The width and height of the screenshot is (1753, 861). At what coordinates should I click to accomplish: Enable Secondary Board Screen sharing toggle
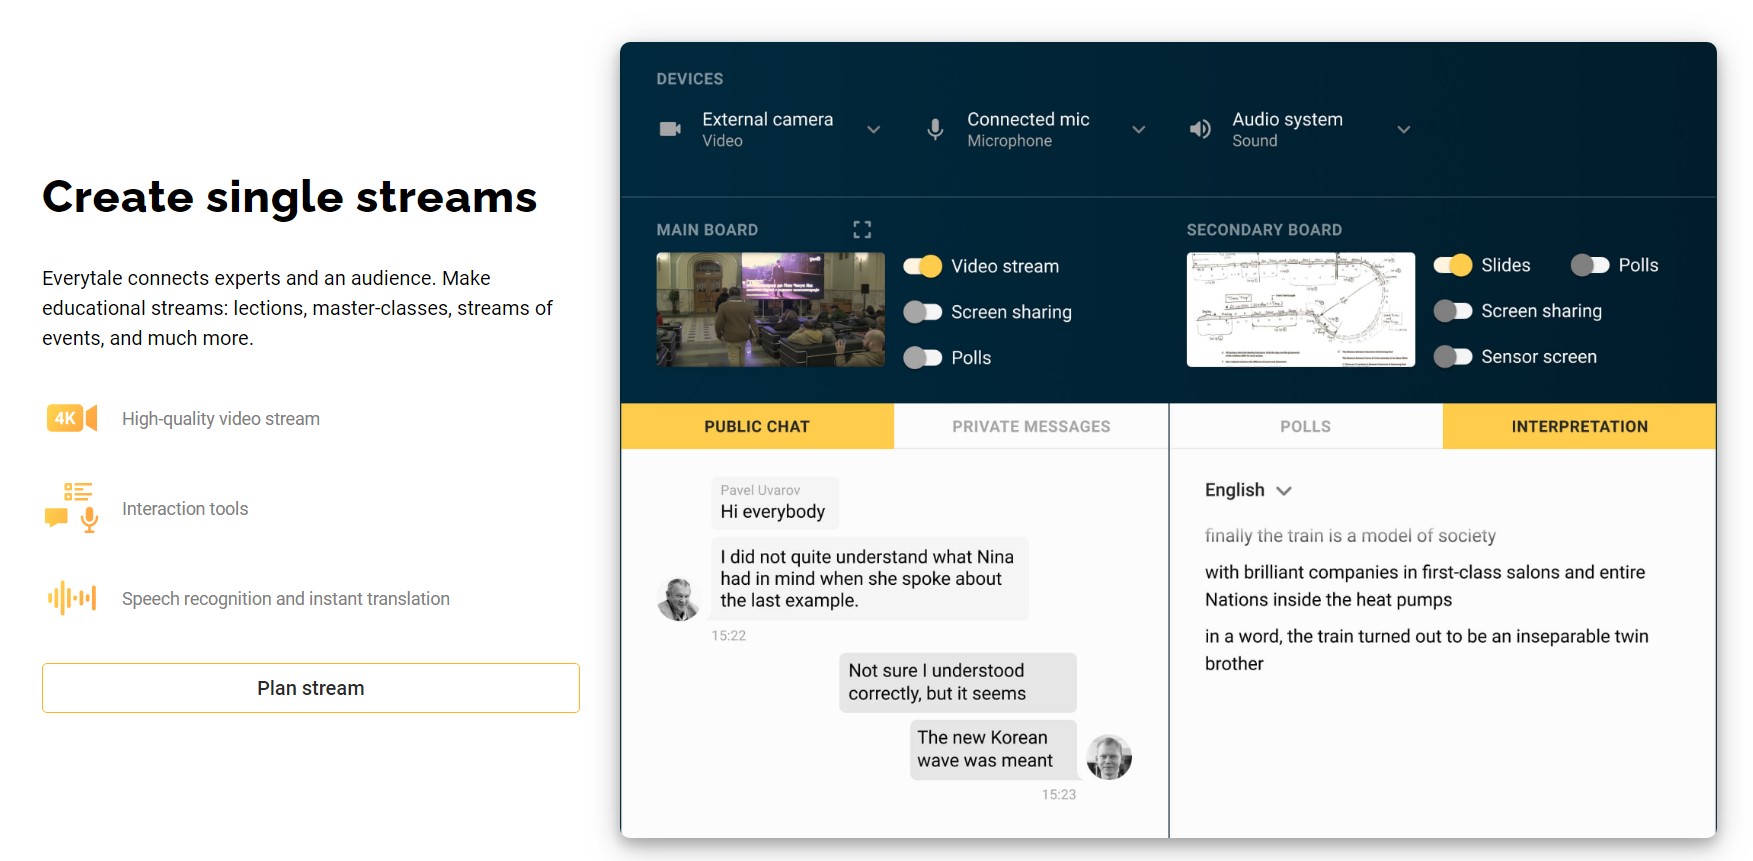point(1452,311)
